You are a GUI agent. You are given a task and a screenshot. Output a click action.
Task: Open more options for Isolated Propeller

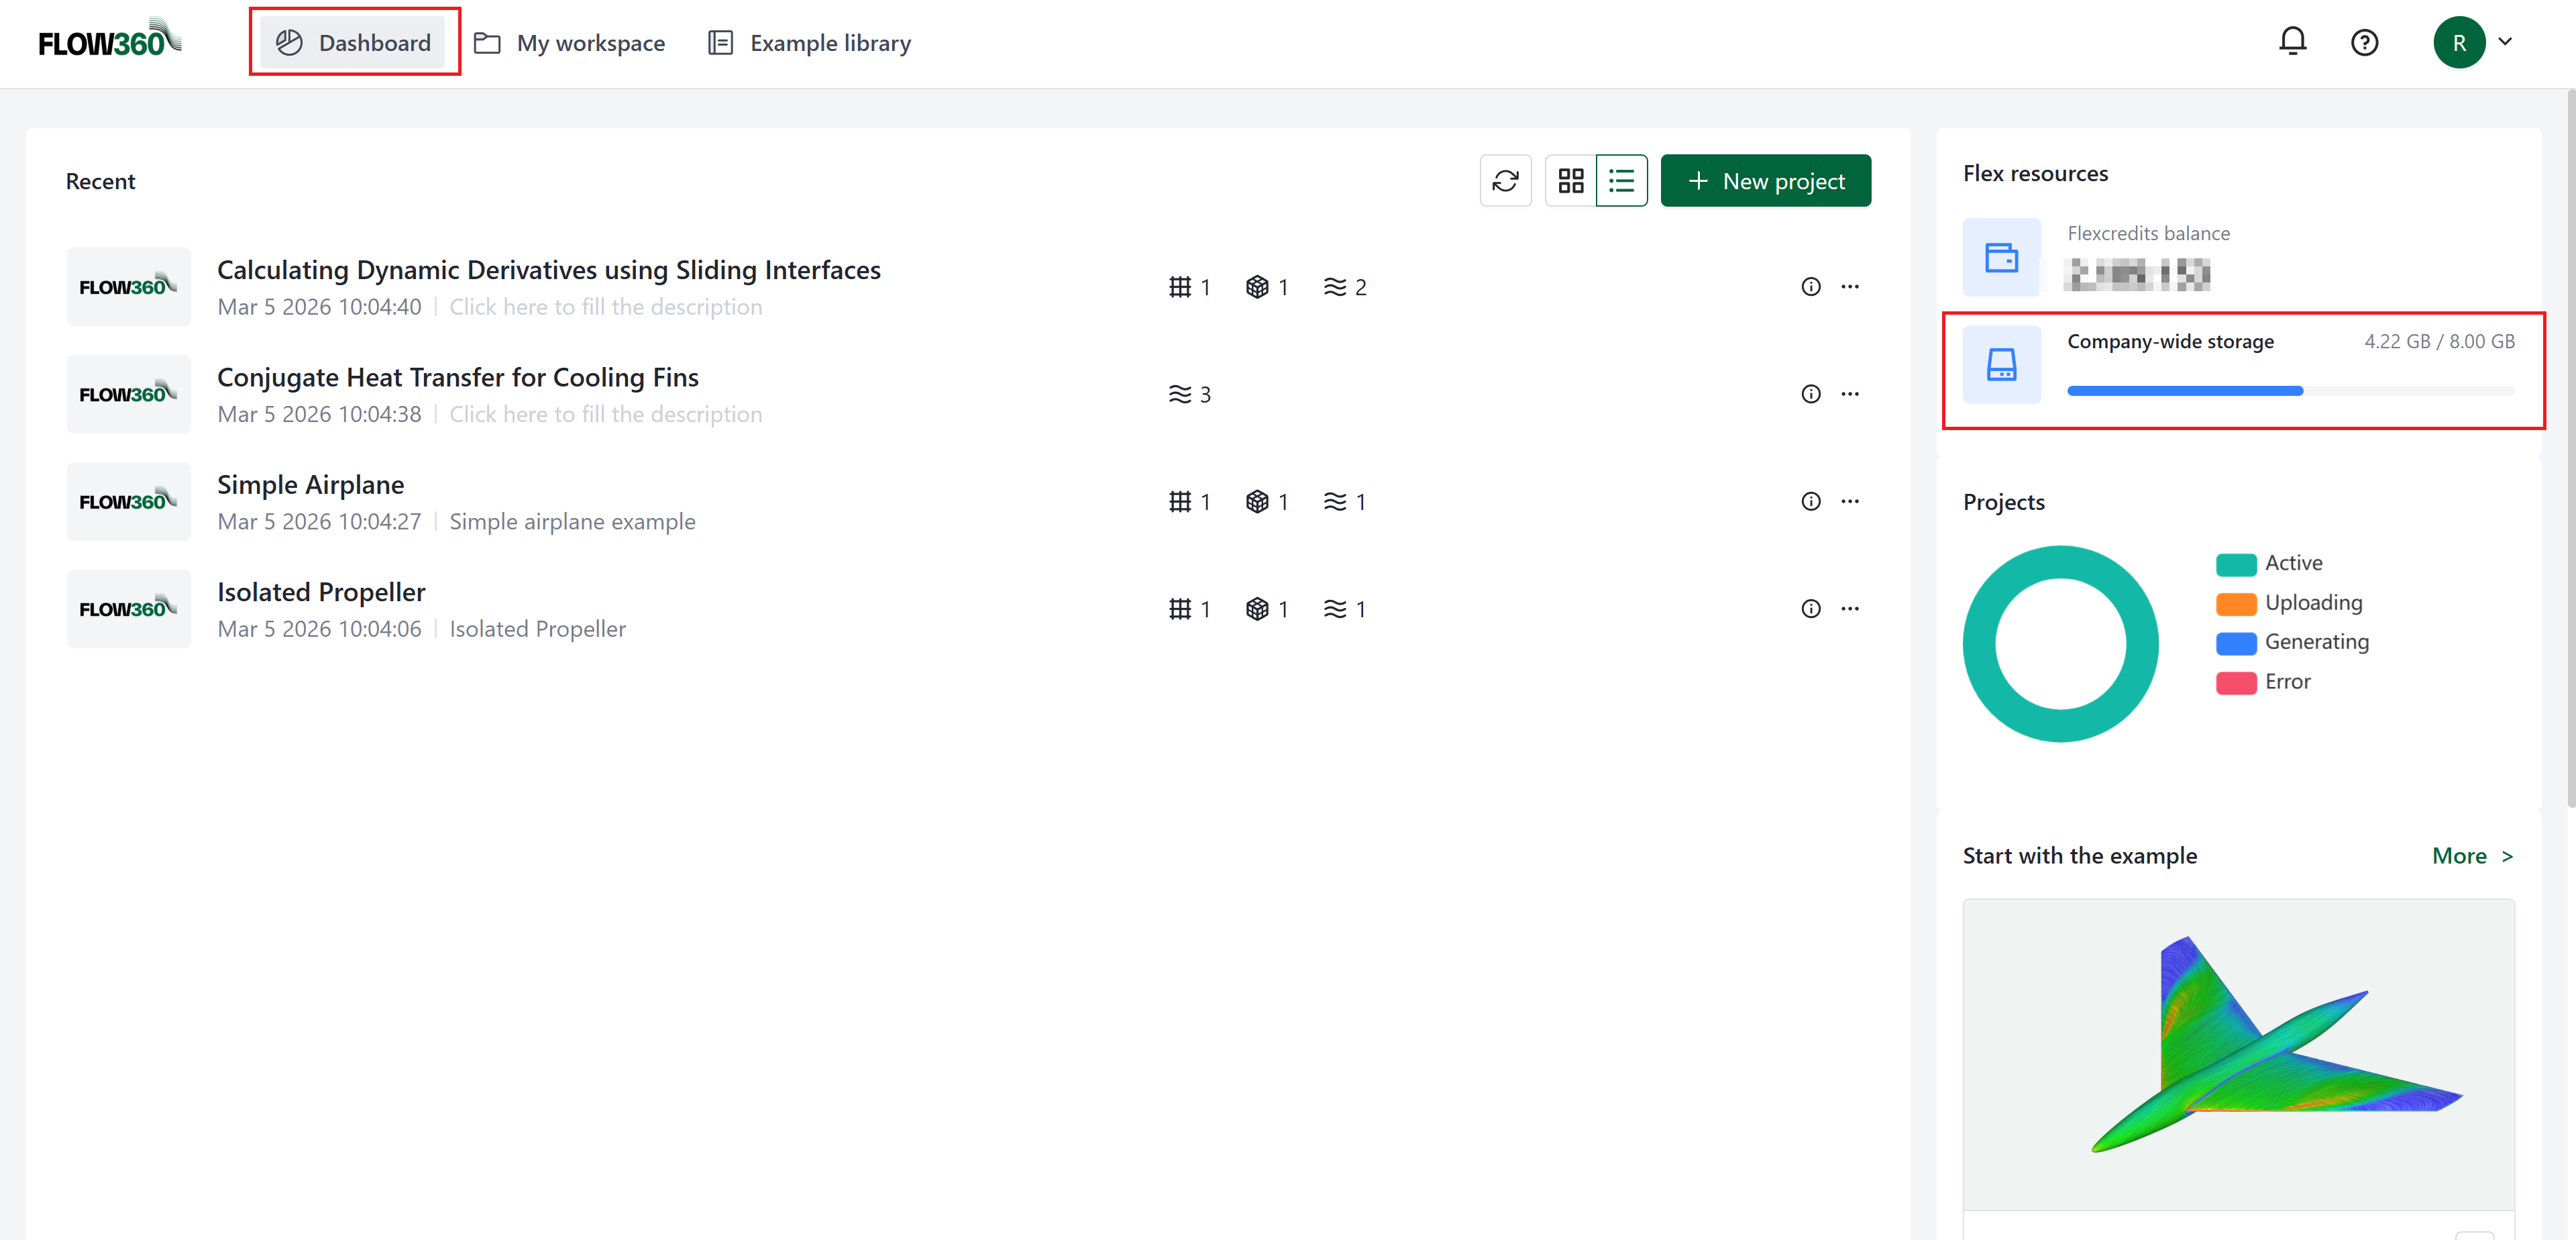1850,608
